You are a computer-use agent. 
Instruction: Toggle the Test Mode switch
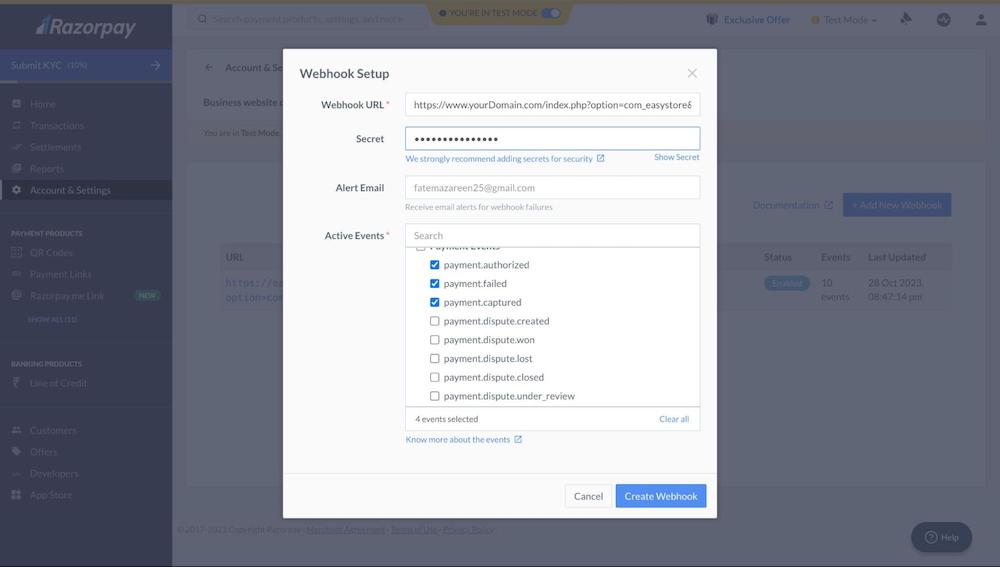pyautogui.click(x=551, y=13)
